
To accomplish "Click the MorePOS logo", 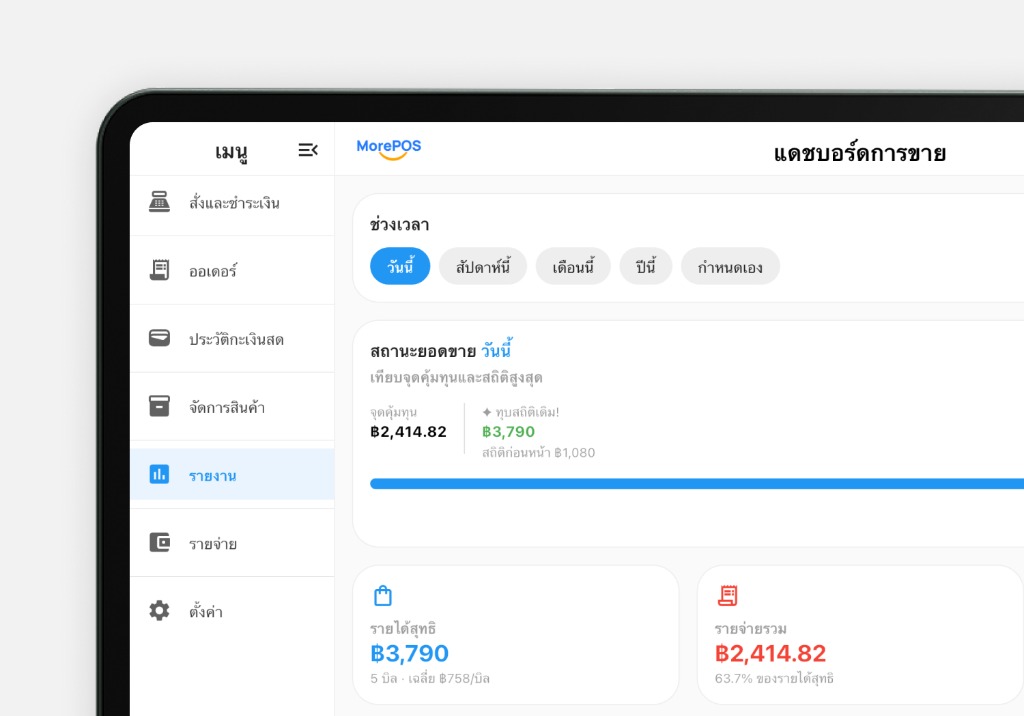I will 389,149.
